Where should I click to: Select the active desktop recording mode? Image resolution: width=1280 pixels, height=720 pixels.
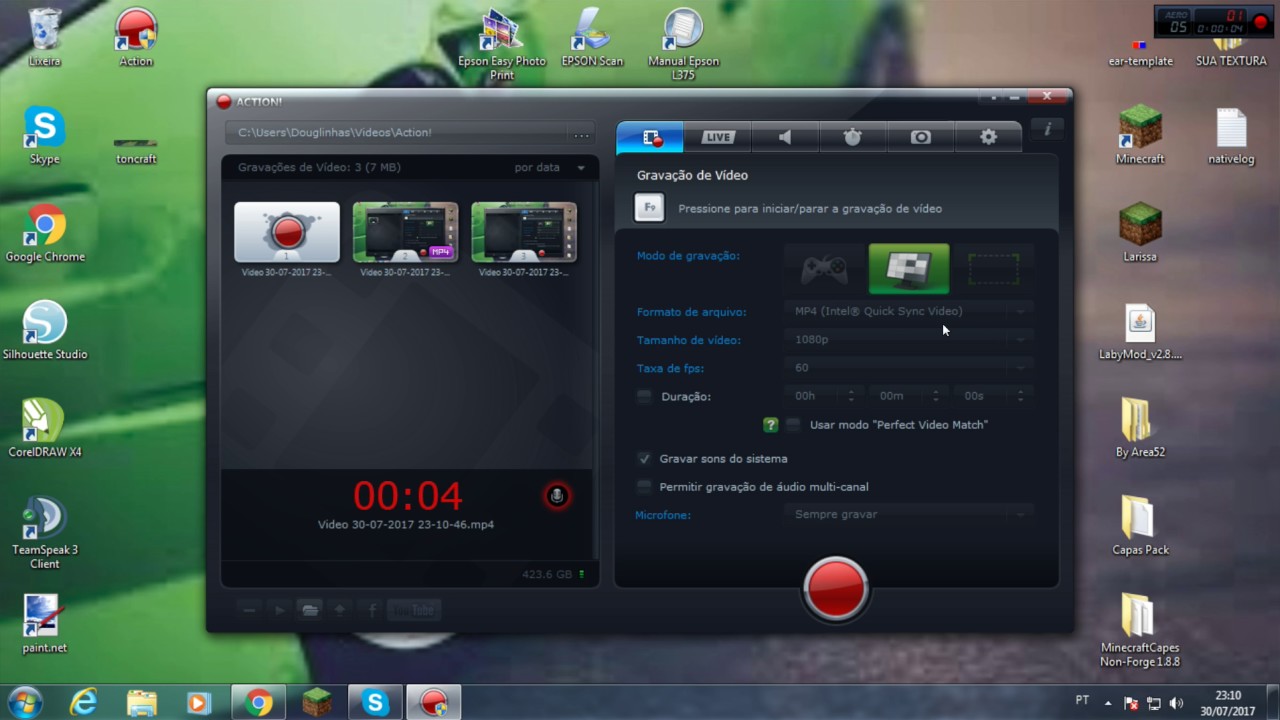pos(909,269)
